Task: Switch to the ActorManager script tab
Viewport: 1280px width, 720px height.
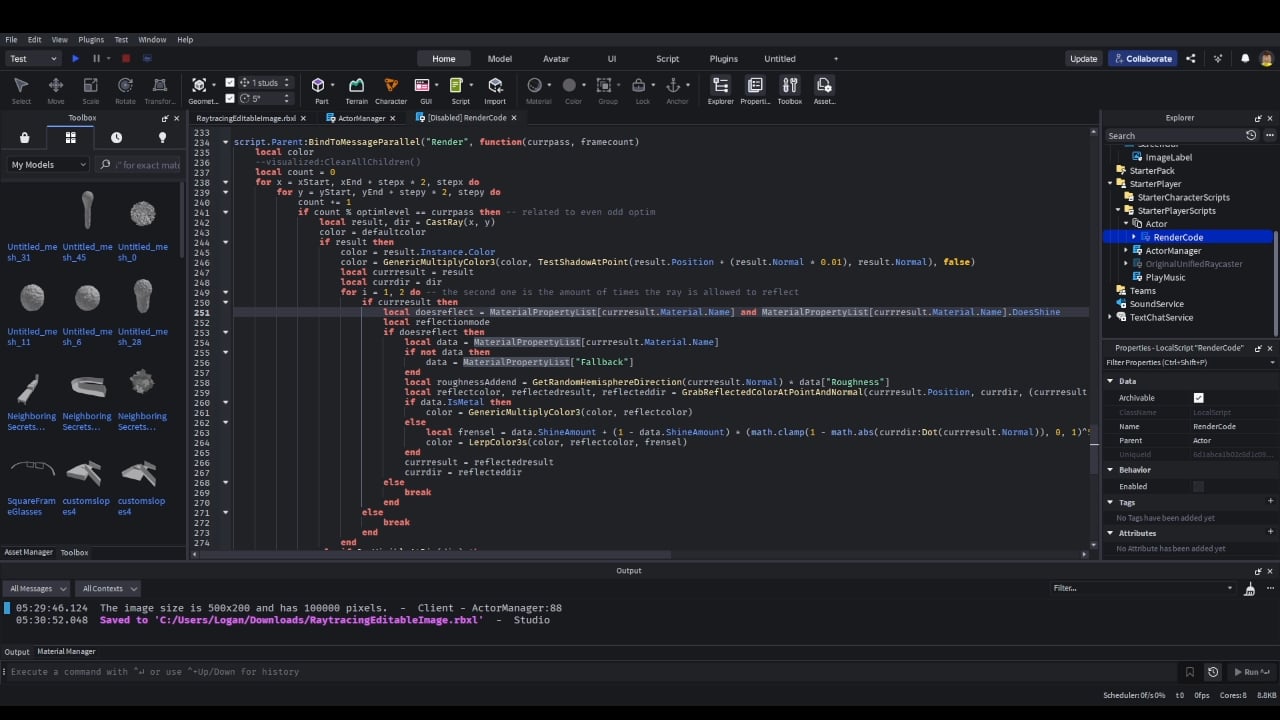Action: pos(361,118)
